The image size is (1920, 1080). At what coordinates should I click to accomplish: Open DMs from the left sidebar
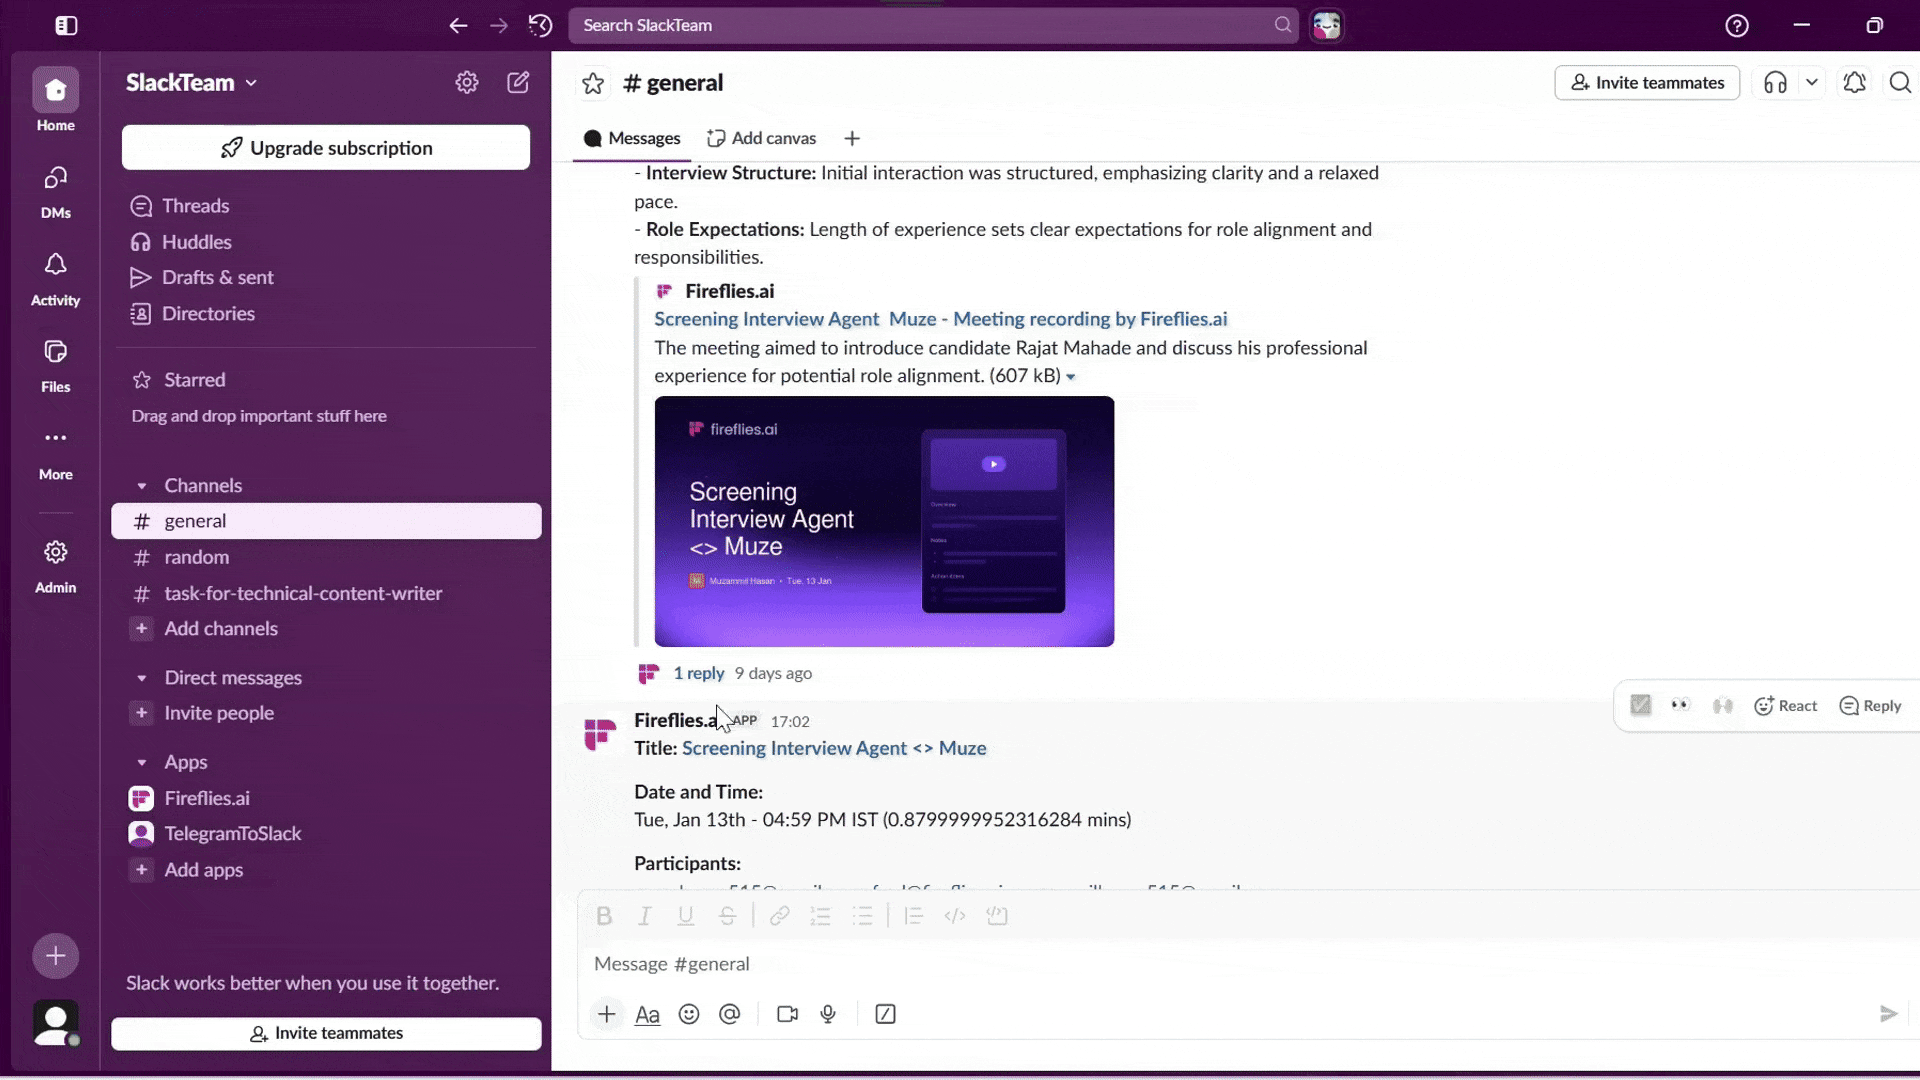click(x=55, y=190)
